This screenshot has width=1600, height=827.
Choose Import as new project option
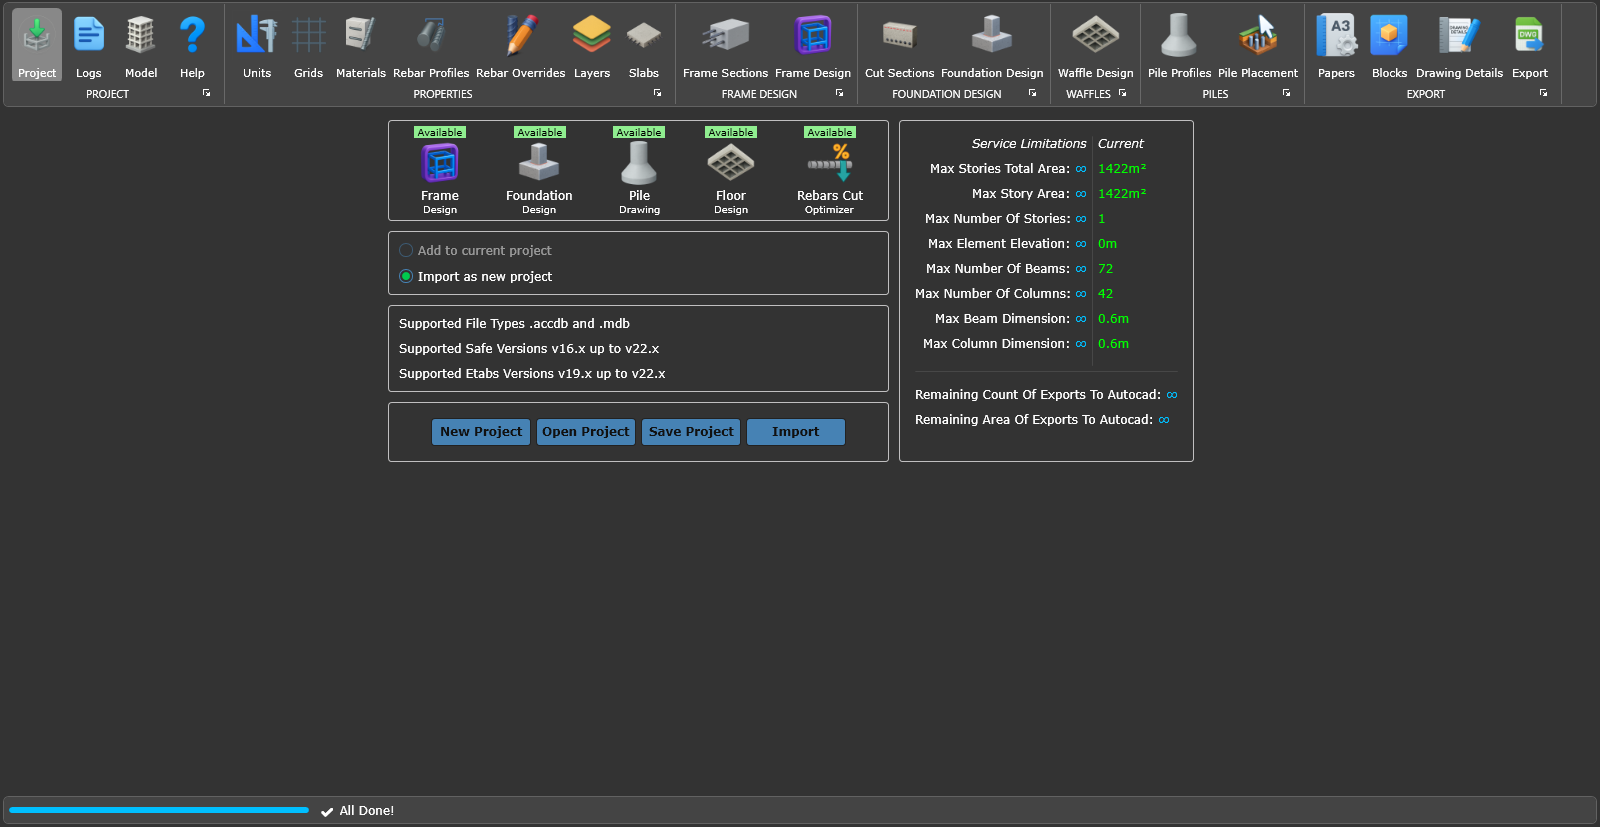pyautogui.click(x=406, y=277)
